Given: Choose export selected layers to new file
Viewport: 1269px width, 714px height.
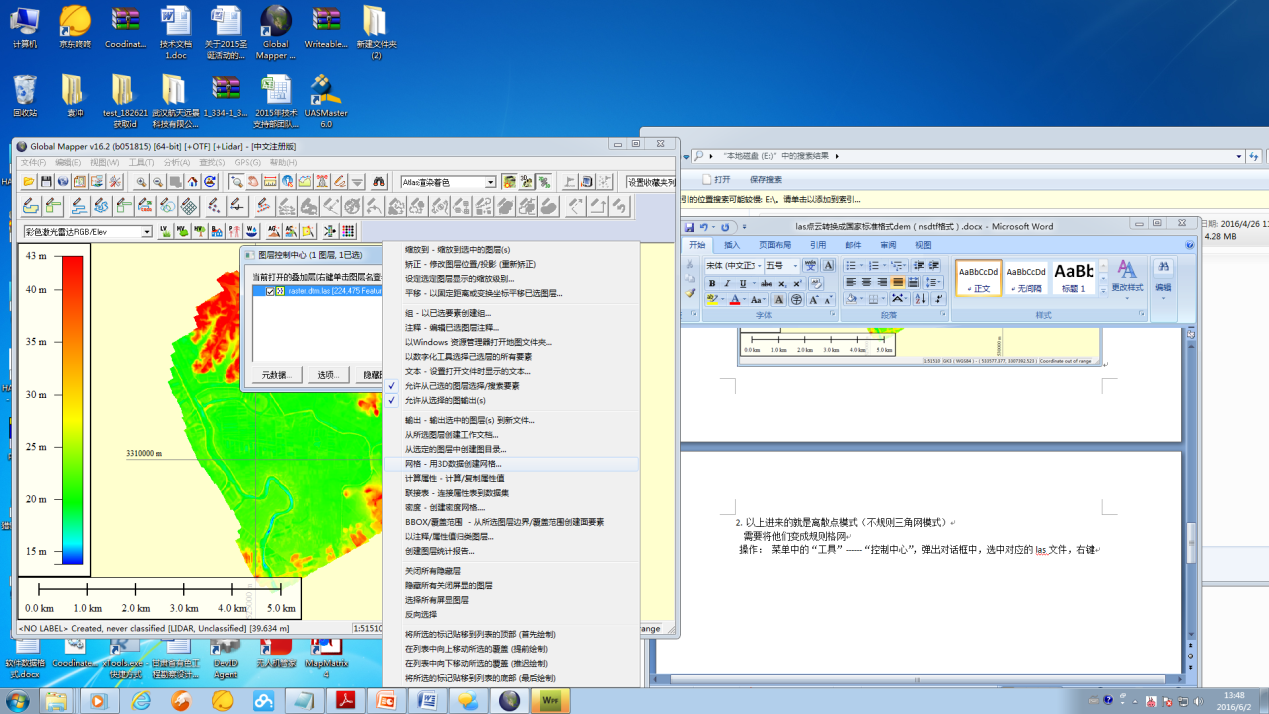Looking at the screenshot, I should pyautogui.click(x=511, y=420).
